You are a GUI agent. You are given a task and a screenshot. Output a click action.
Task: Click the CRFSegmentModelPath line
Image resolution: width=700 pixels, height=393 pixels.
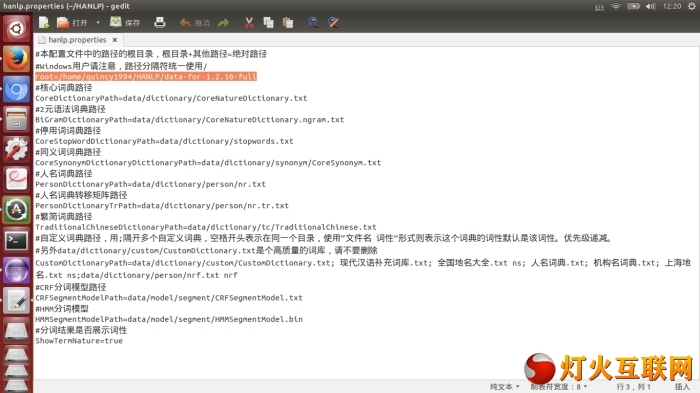tap(169, 297)
